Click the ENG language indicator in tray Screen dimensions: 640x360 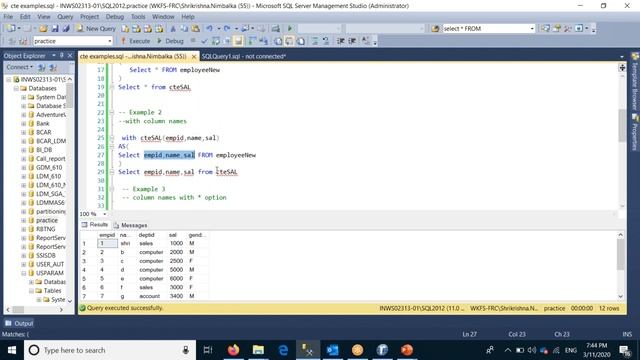[x=571, y=350]
